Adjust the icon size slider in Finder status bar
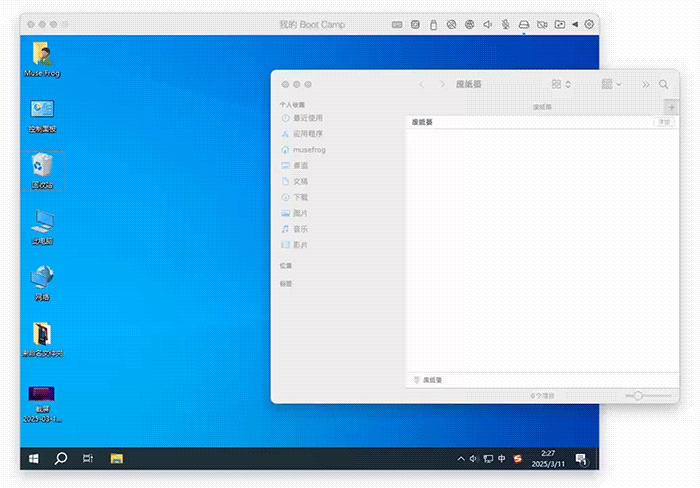700x488 pixels. coord(649,396)
